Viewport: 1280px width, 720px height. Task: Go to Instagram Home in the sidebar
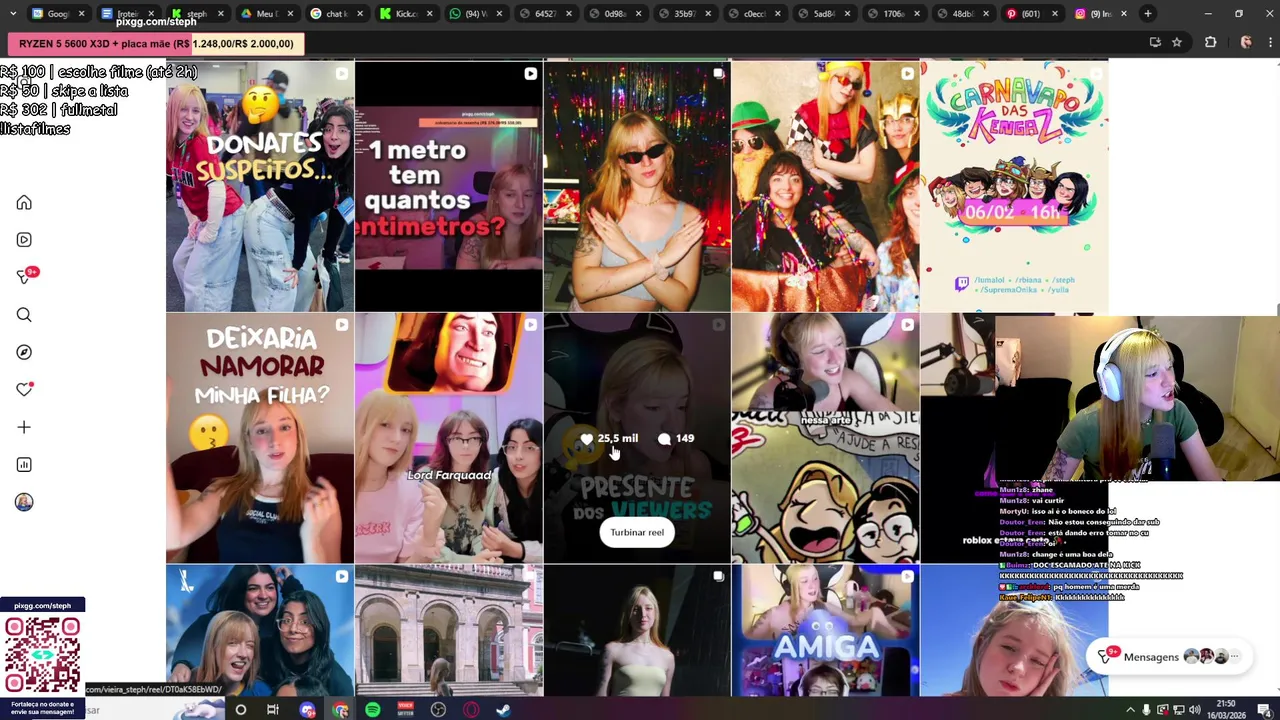point(24,203)
